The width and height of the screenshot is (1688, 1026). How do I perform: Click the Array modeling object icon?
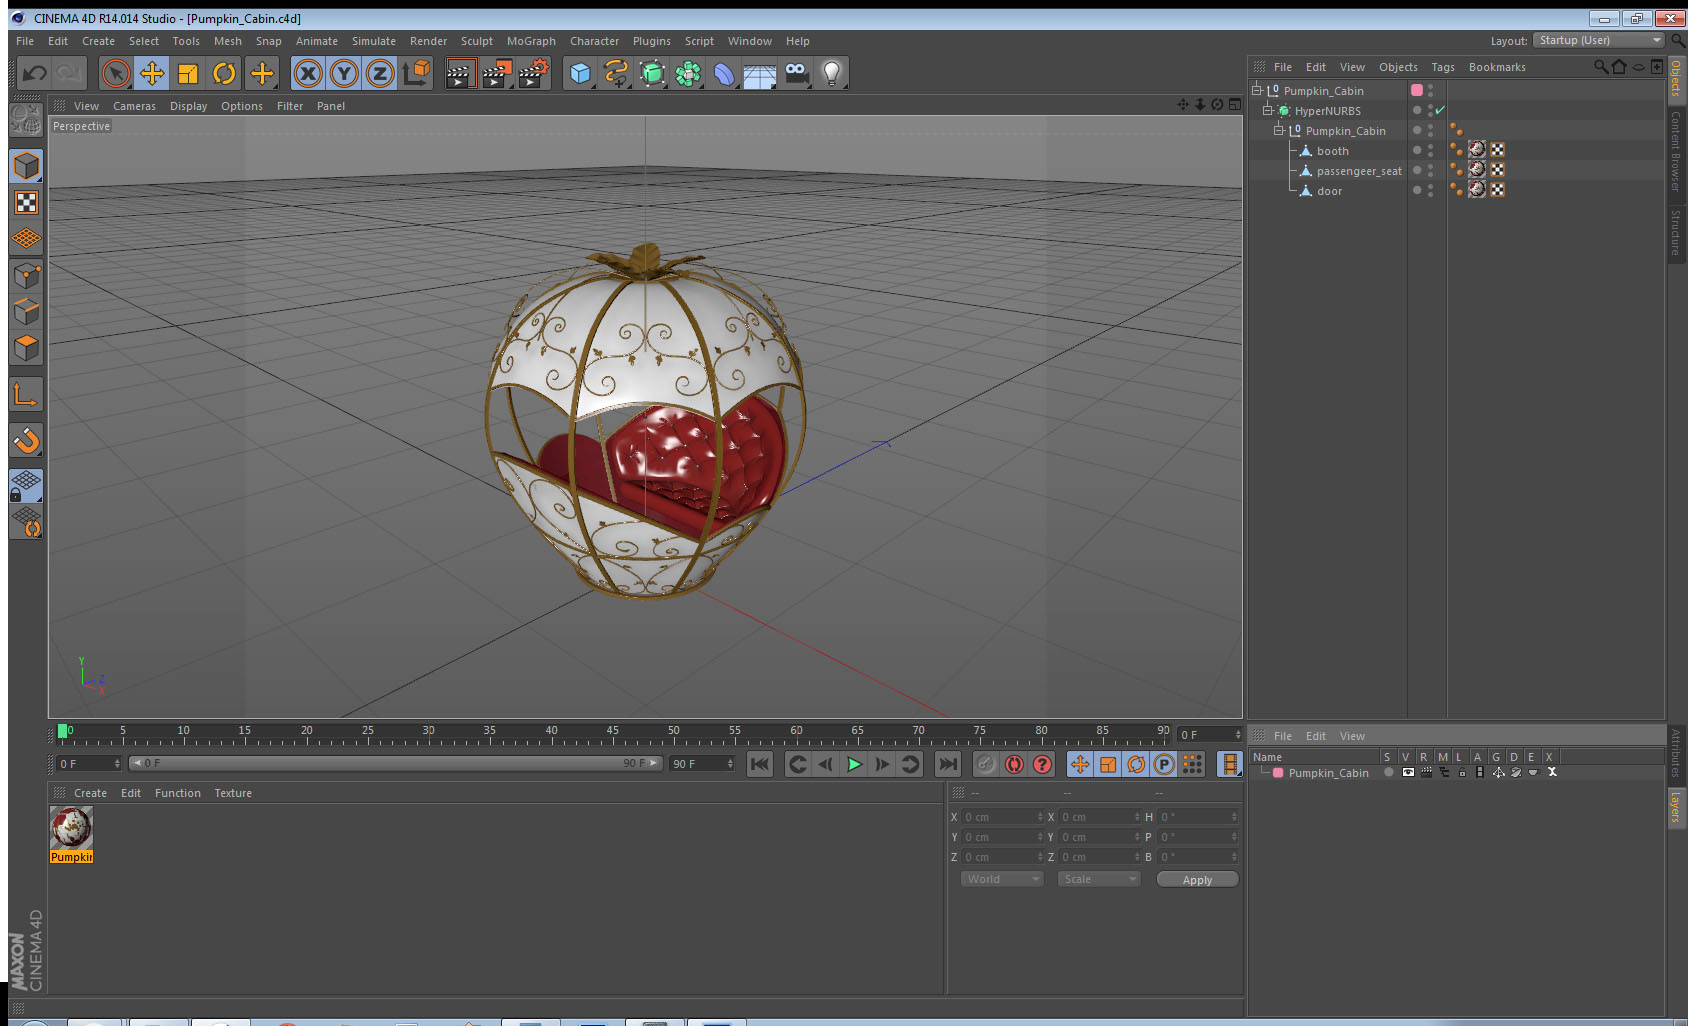click(688, 73)
